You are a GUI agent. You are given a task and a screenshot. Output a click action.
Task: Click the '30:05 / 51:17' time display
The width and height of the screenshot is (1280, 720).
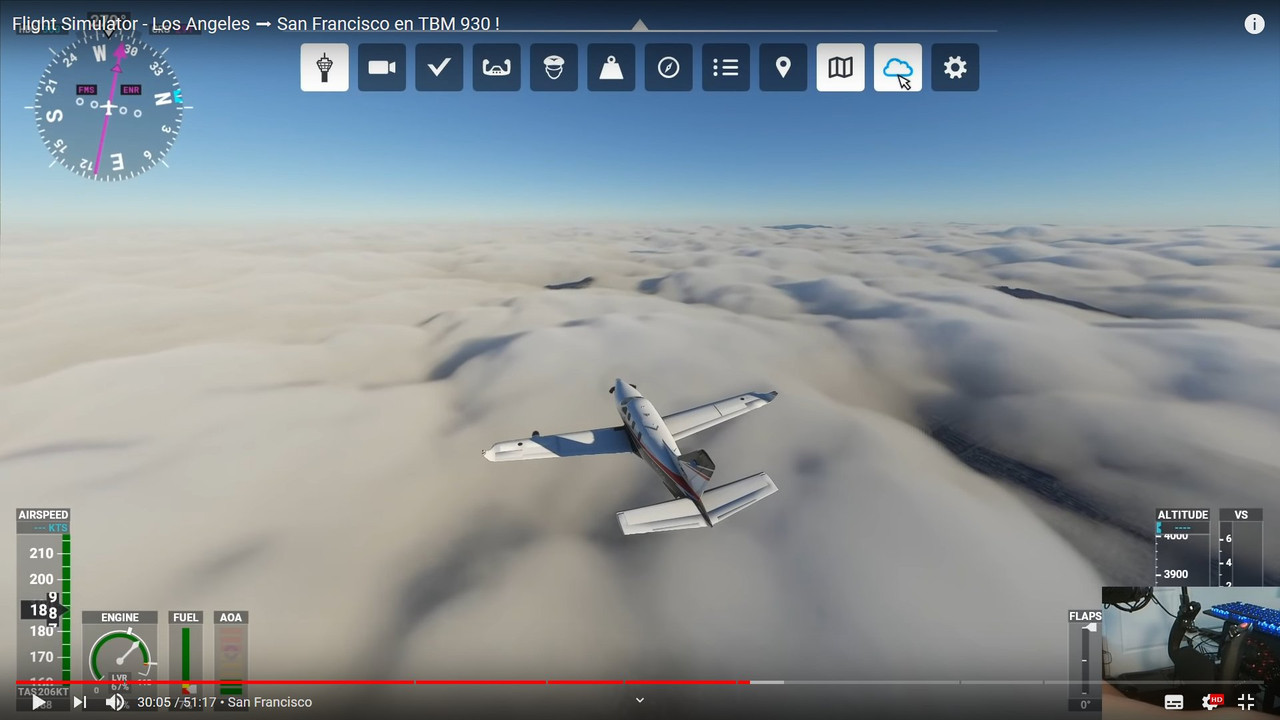tap(177, 702)
